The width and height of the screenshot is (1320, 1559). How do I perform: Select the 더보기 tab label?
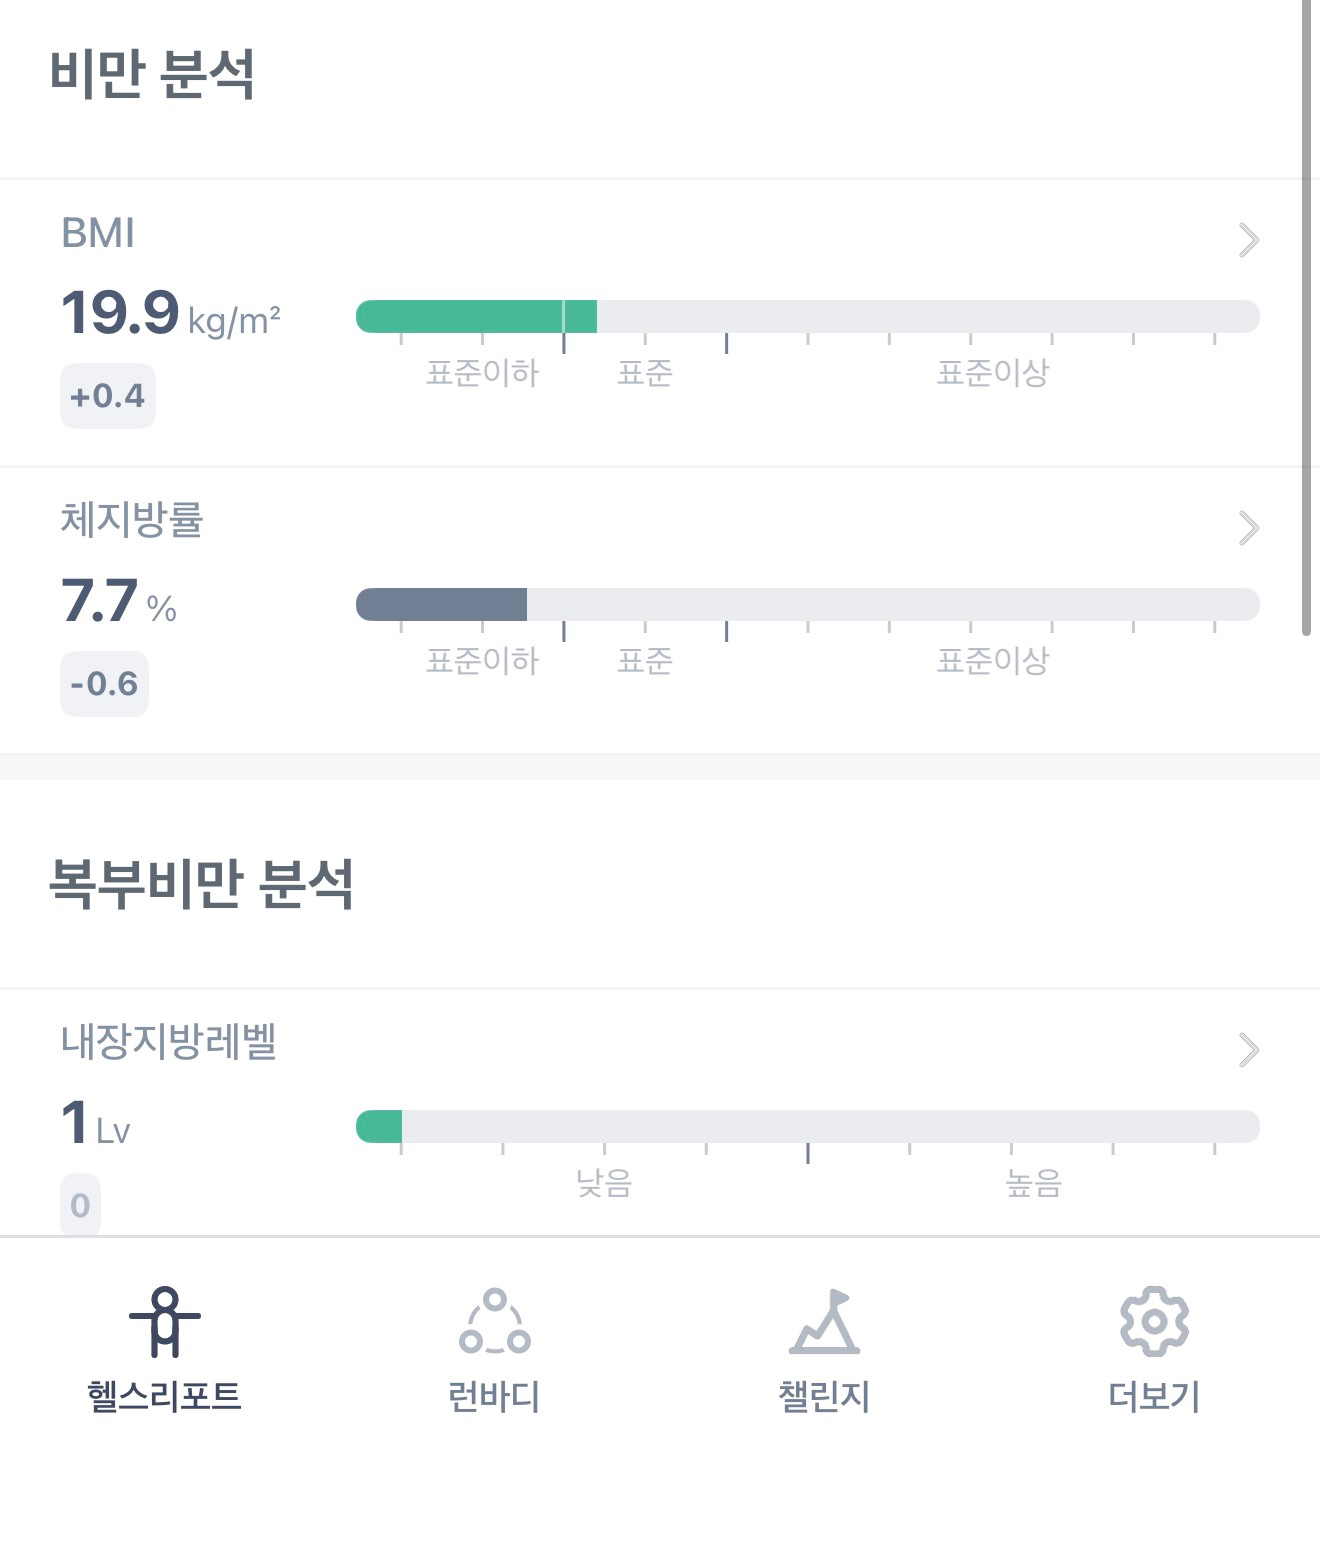(1154, 1396)
